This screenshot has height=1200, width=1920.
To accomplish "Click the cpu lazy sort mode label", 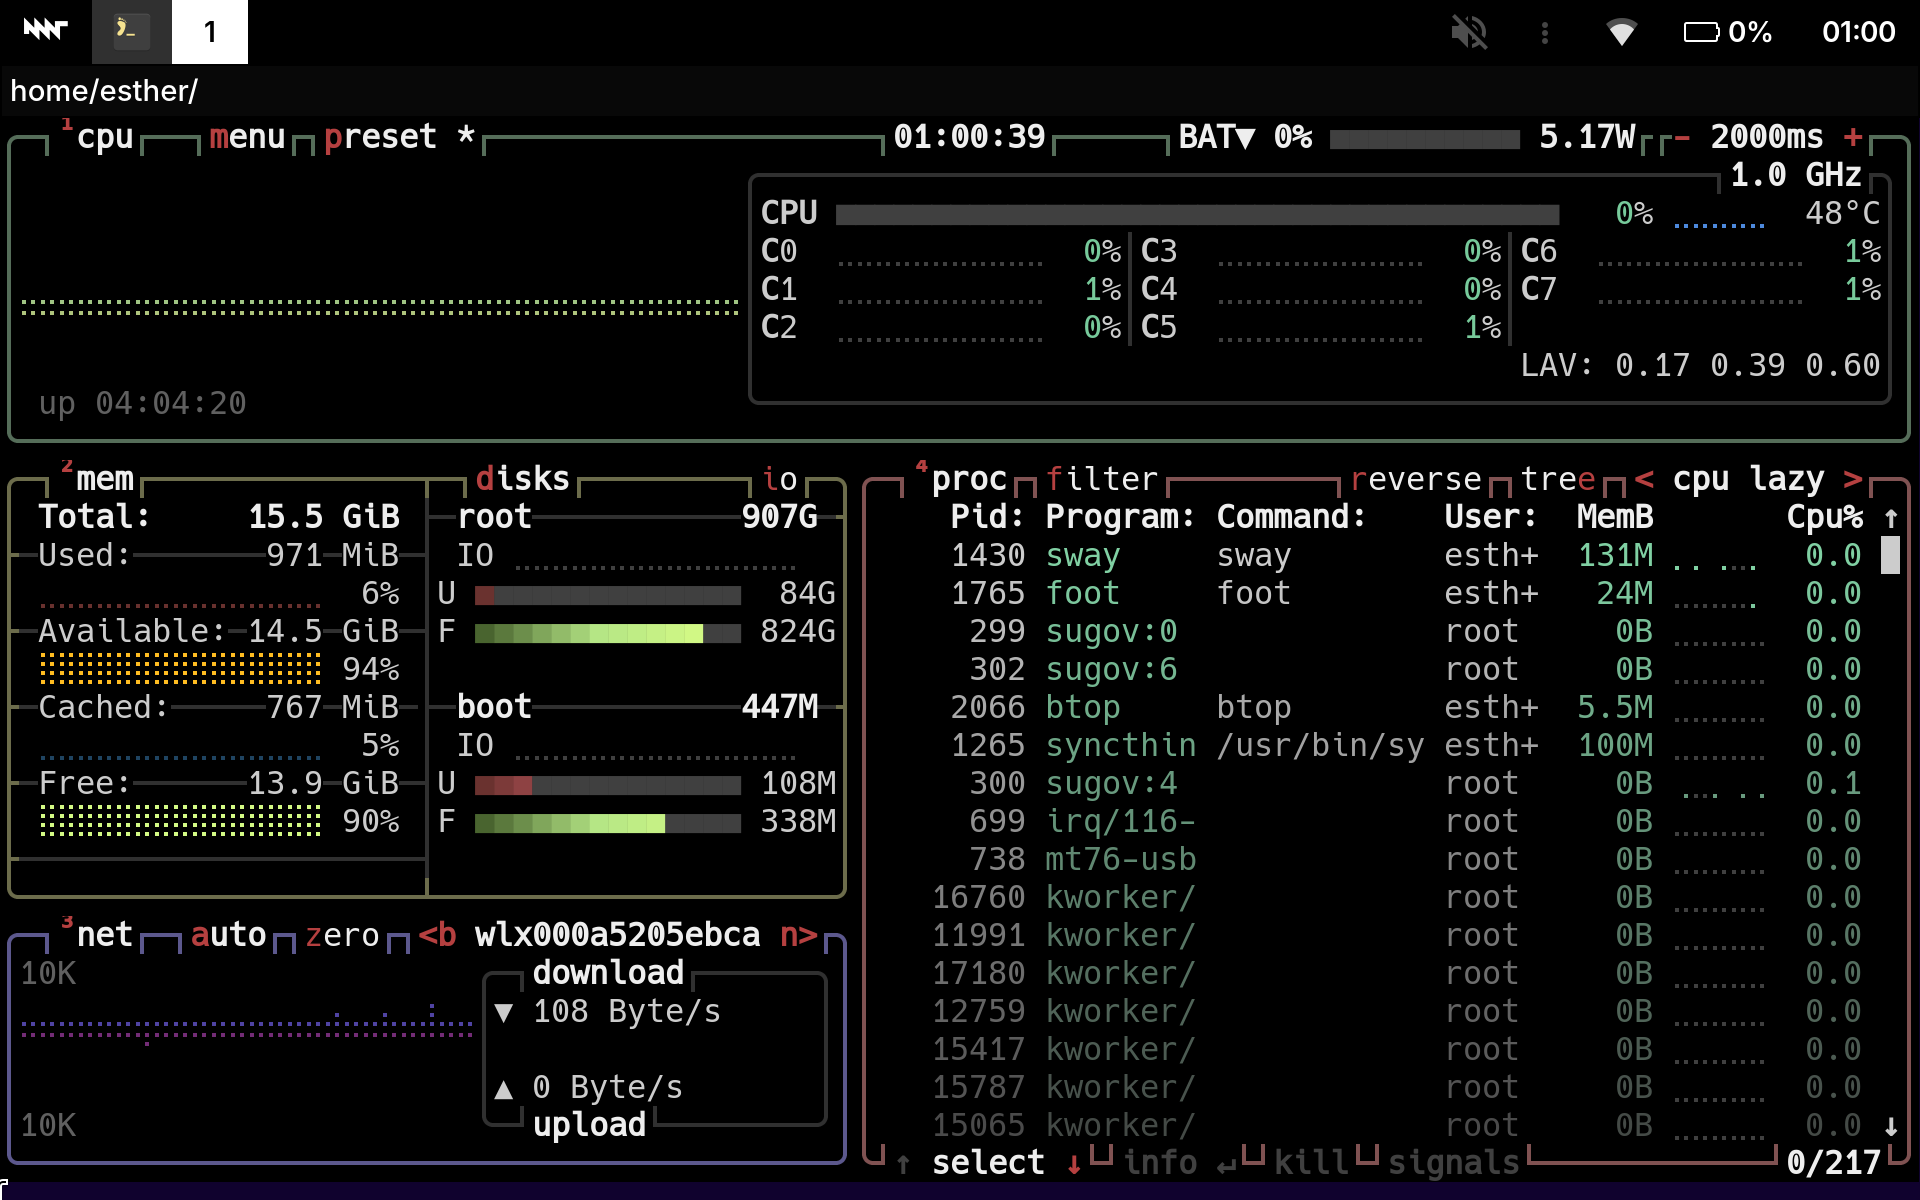I will pyautogui.click(x=1749, y=479).
